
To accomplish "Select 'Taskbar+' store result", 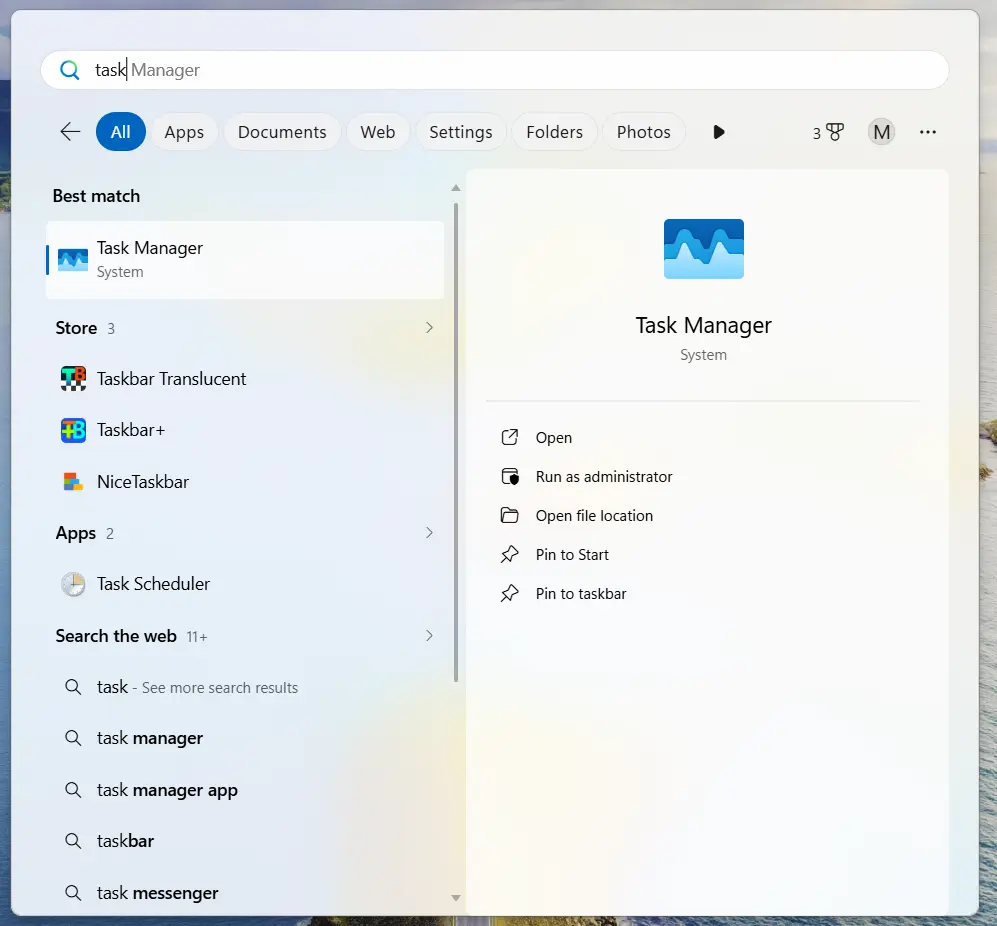I will [245, 430].
